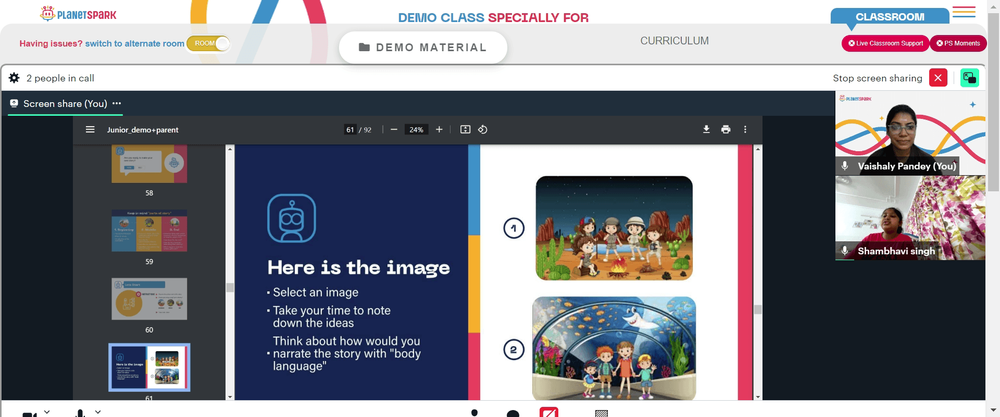
Task: Click PDF page scrollbar thumb
Action: click(x=758, y=309)
